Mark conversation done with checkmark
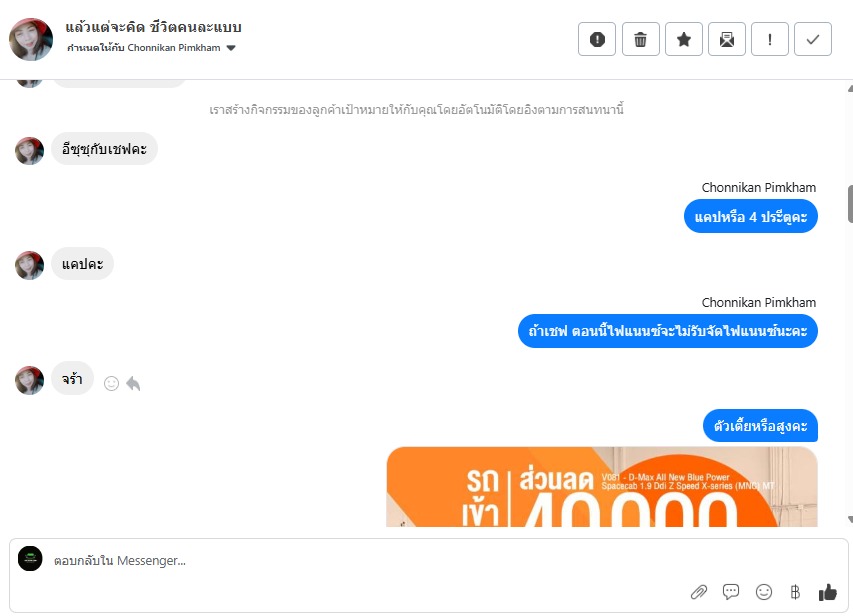 coord(813,39)
